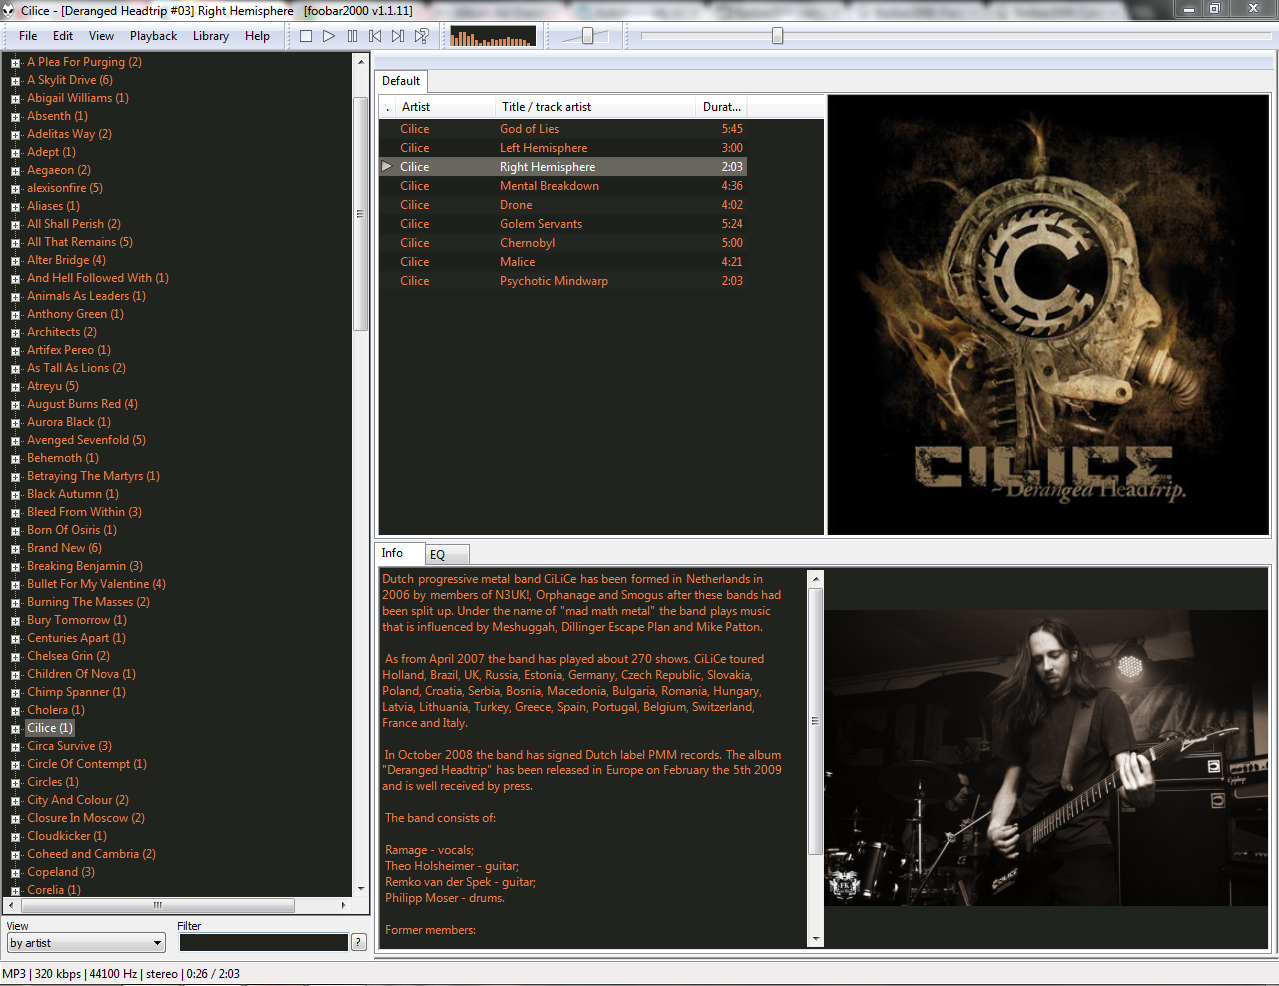Screen dimensions: 1279x986
Task: Expand the A Plea For Purging node
Action: [15, 63]
